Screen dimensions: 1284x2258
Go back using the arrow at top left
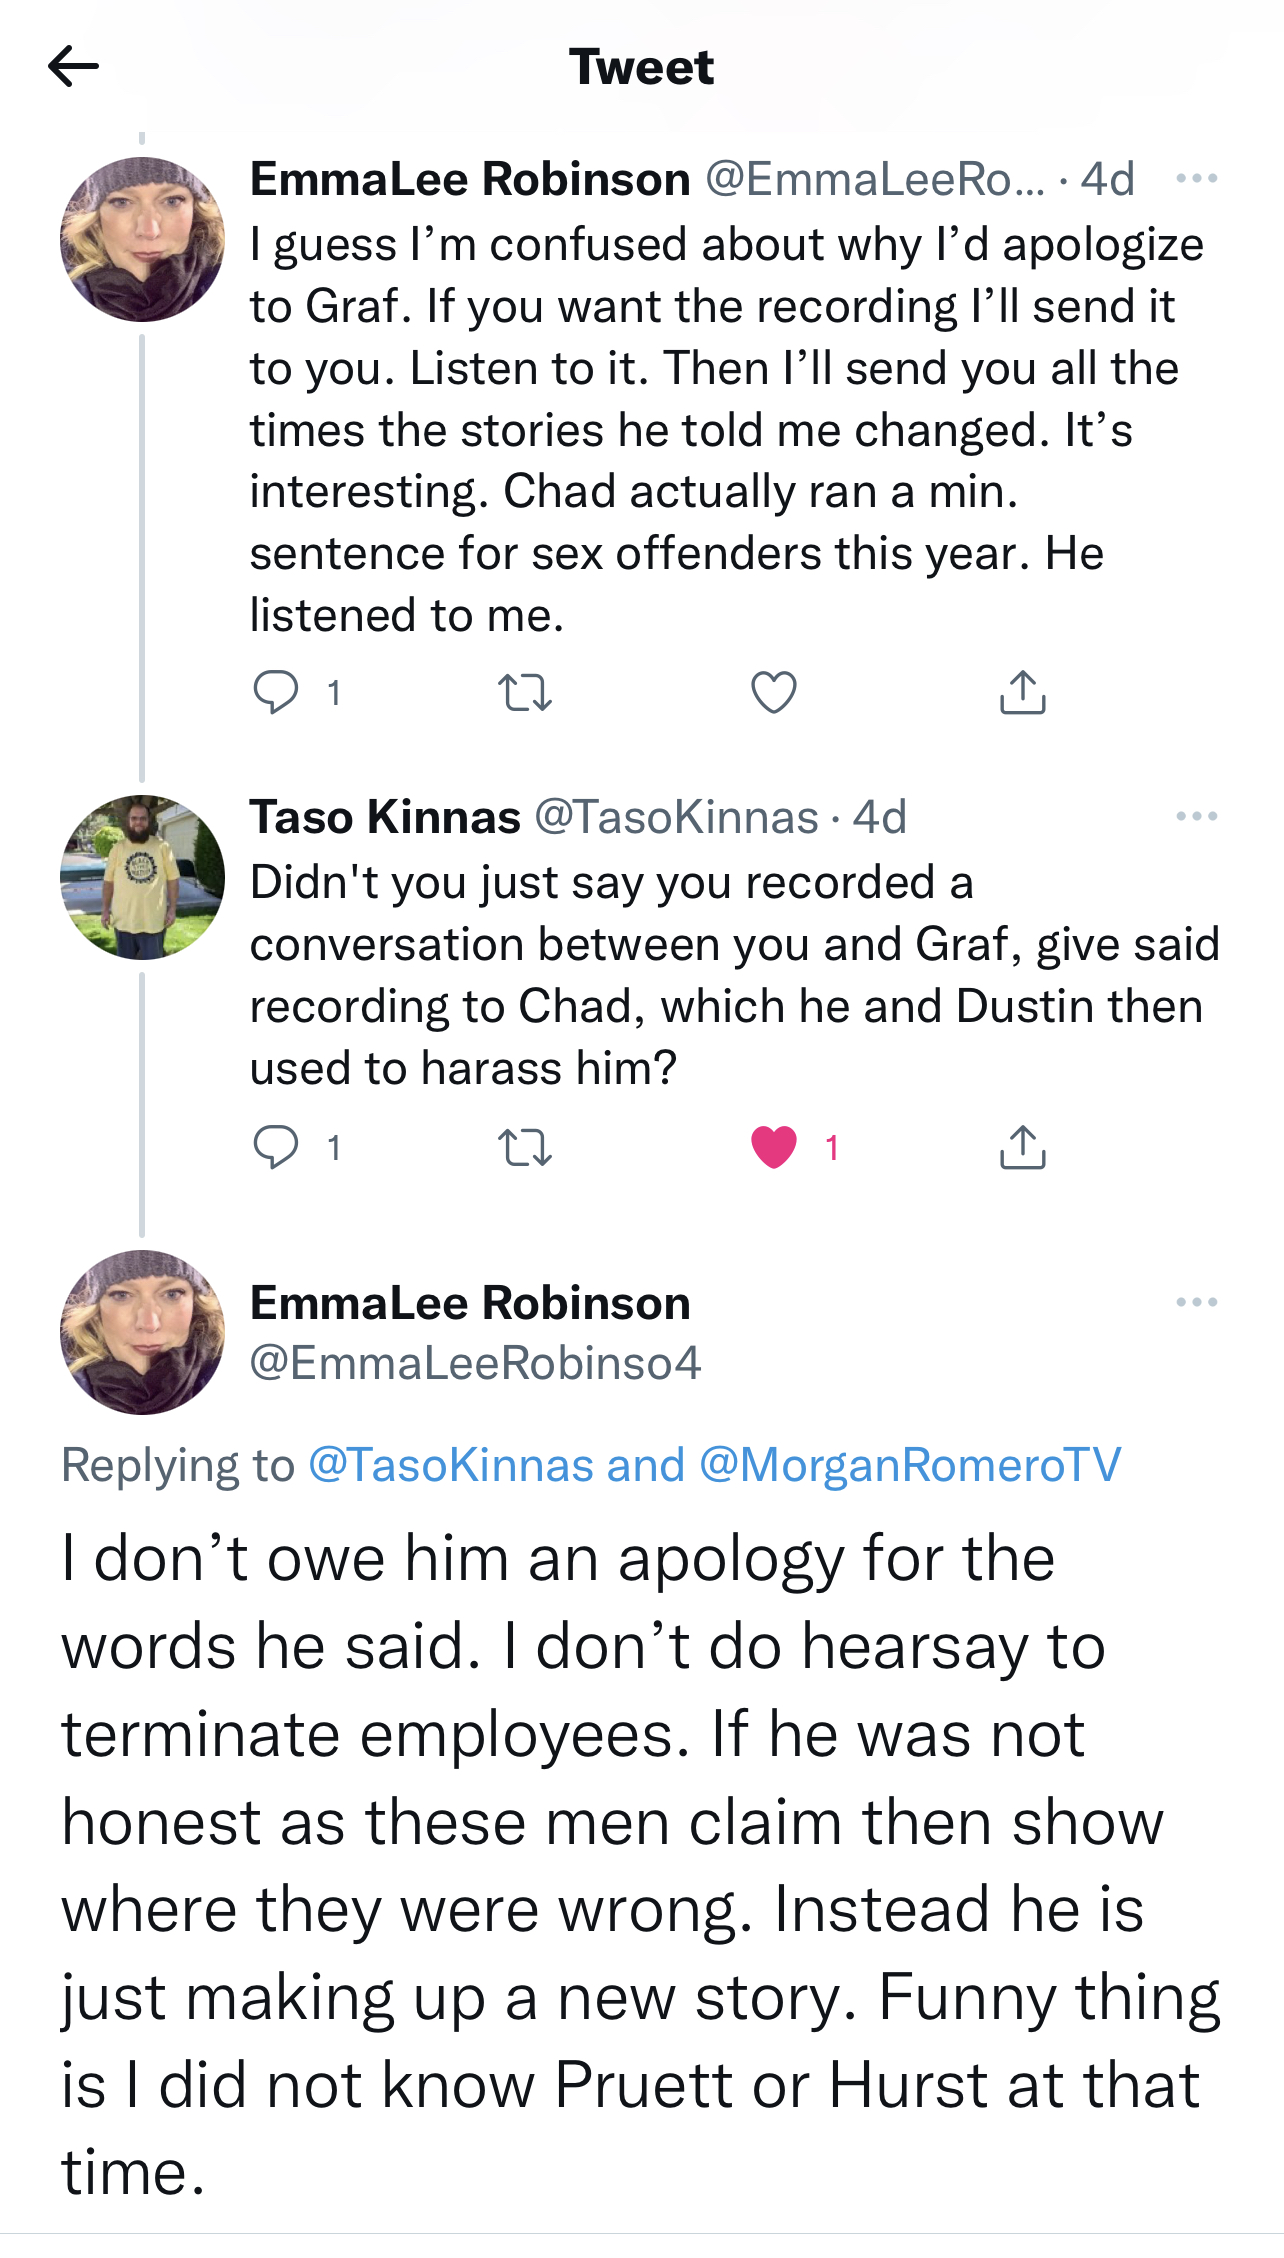[74, 66]
